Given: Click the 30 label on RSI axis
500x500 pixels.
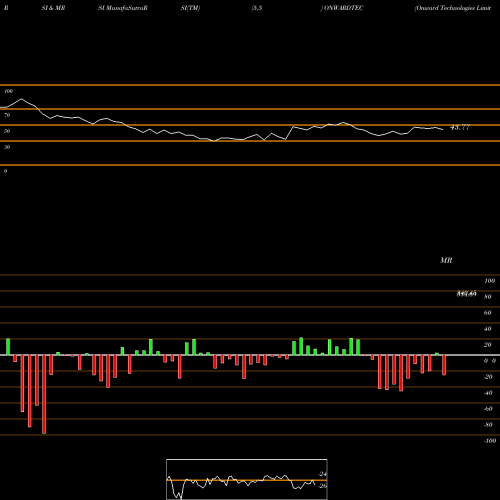Looking at the screenshot, I should (x=7, y=147).
